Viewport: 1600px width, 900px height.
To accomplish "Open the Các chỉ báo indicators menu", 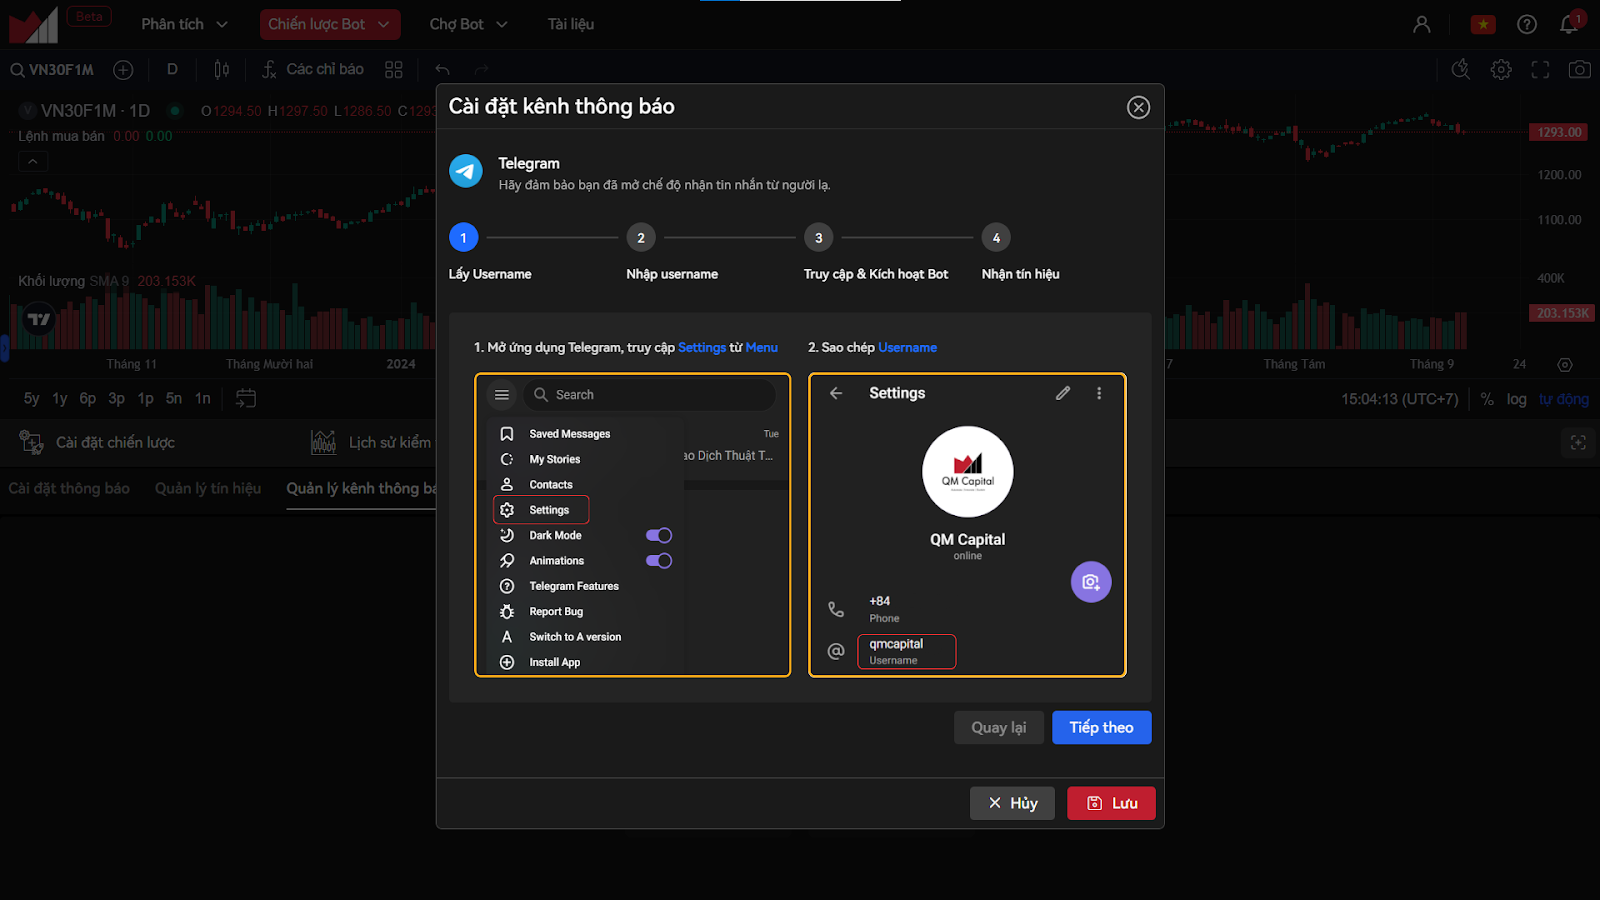I will [312, 69].
